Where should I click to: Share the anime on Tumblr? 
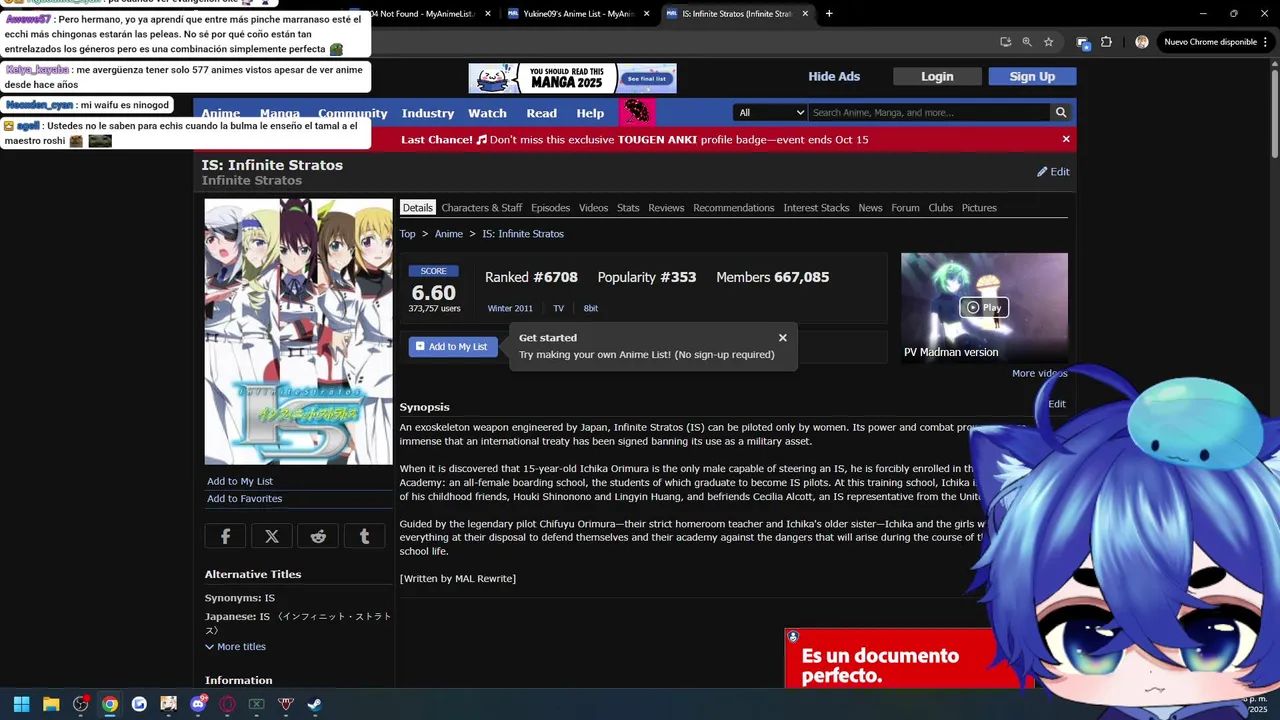coord(364,536)
